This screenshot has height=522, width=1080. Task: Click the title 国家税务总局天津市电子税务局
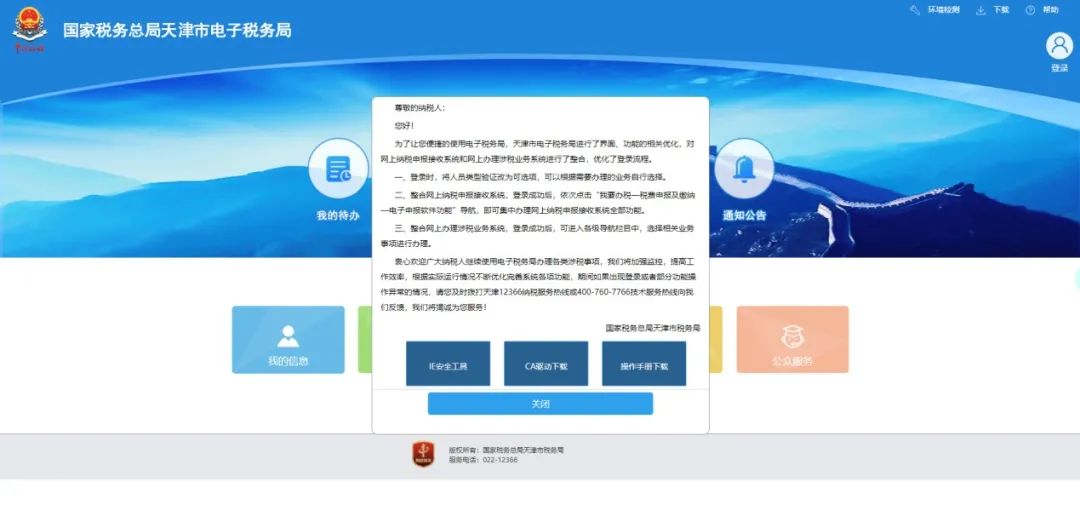177,30
